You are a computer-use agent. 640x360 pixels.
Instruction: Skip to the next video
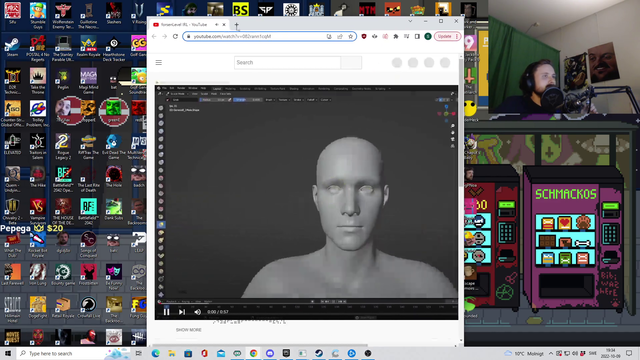(x=182, y=312)
